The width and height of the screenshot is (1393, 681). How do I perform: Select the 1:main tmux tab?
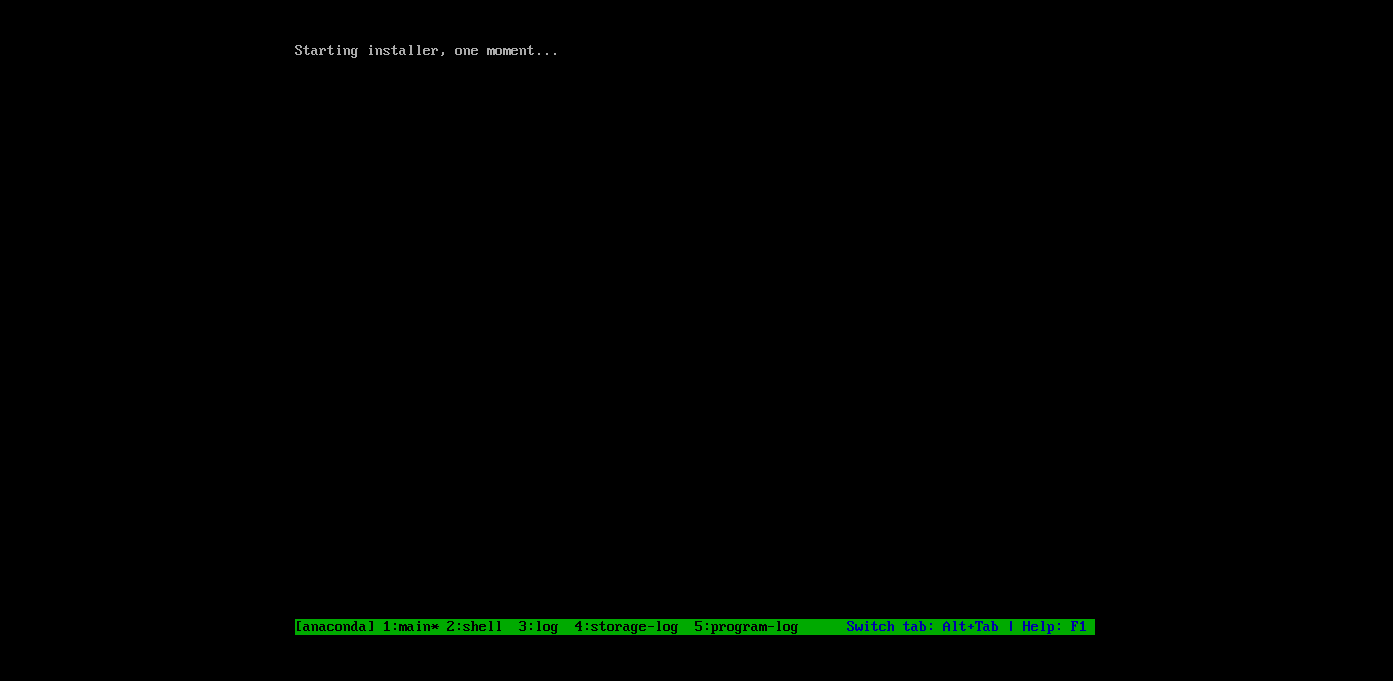[x=410, y=627]
